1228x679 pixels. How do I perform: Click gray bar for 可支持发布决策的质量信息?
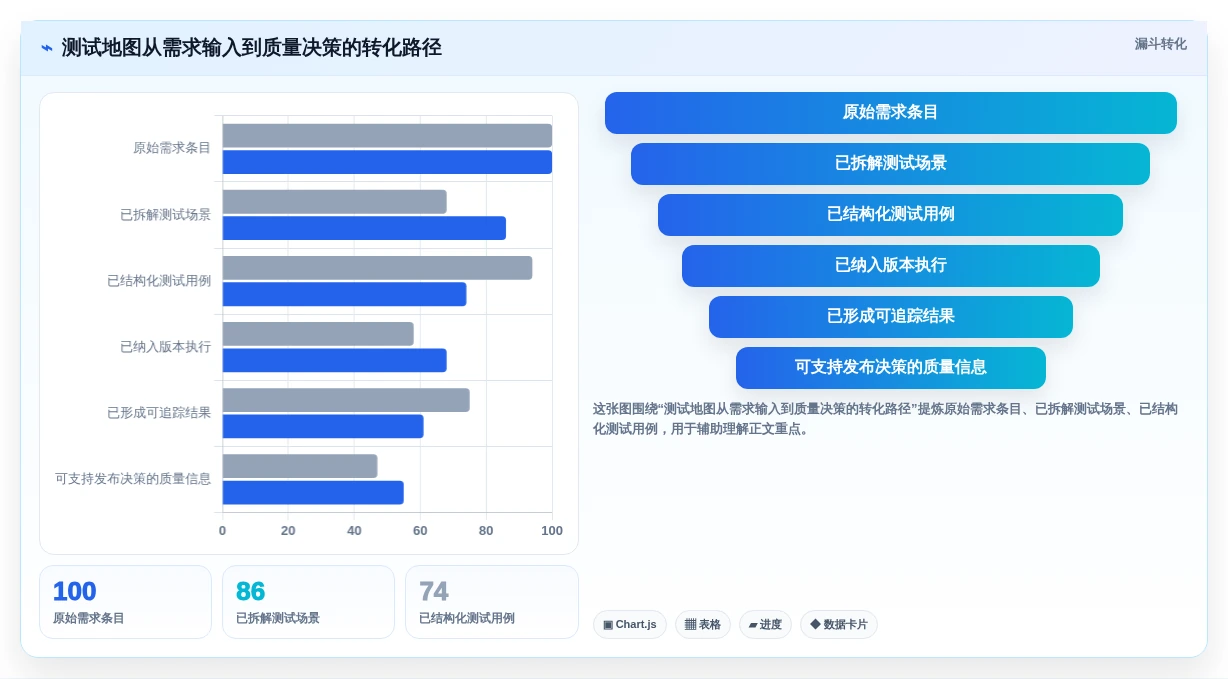[300, 466]
